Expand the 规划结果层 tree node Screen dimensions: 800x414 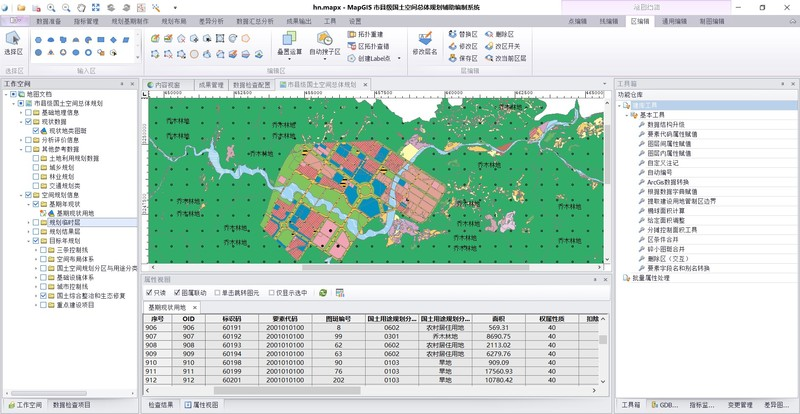pyautogui.click(x=28, y=231)
